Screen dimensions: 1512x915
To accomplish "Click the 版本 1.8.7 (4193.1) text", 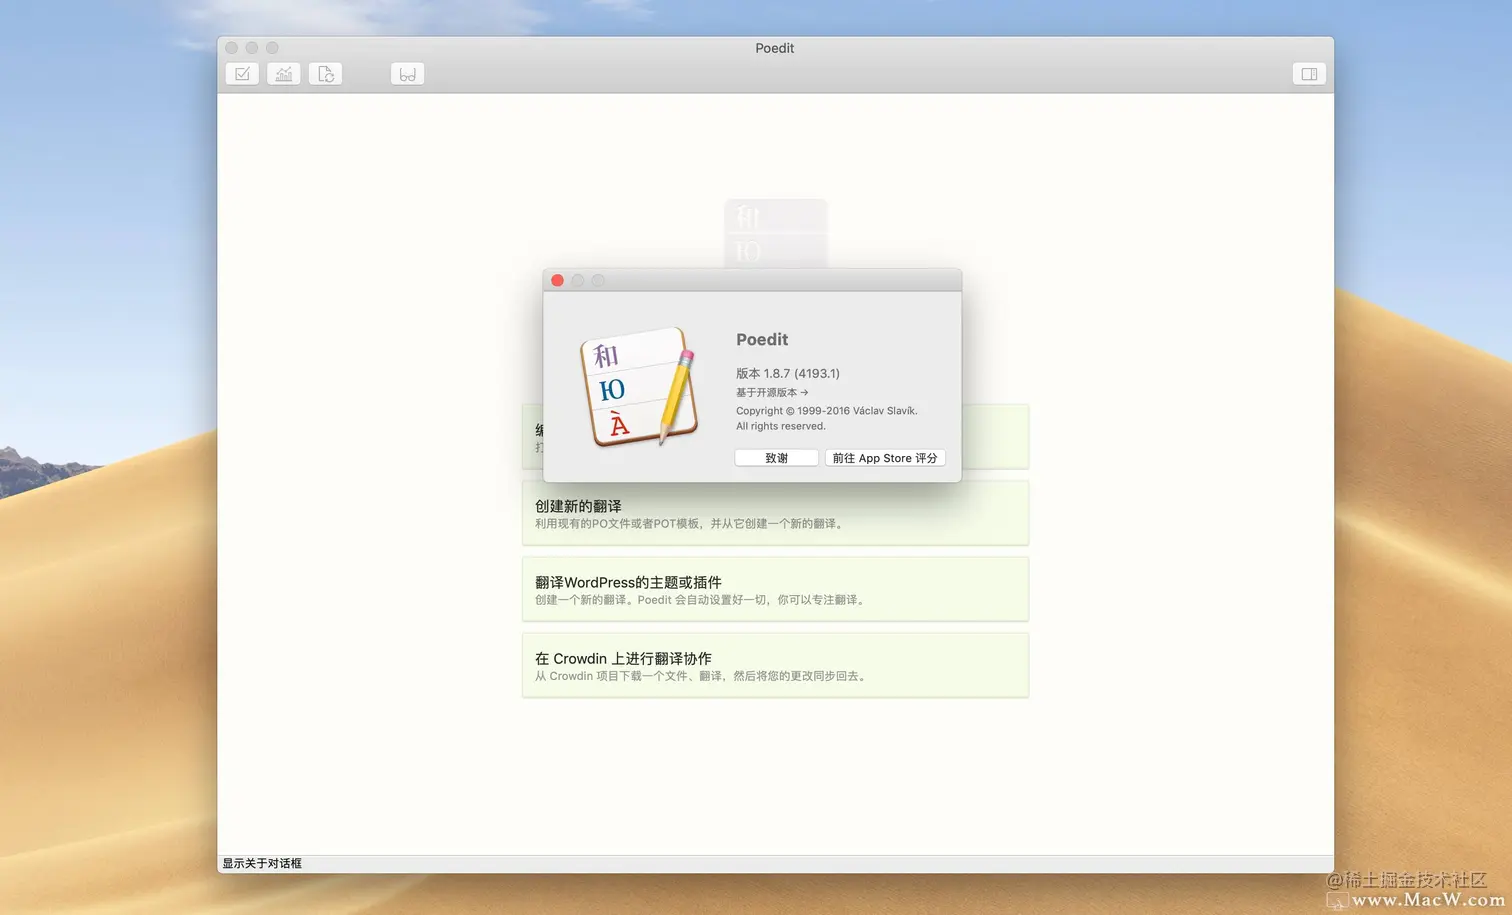I will click(x=788, y=373).
